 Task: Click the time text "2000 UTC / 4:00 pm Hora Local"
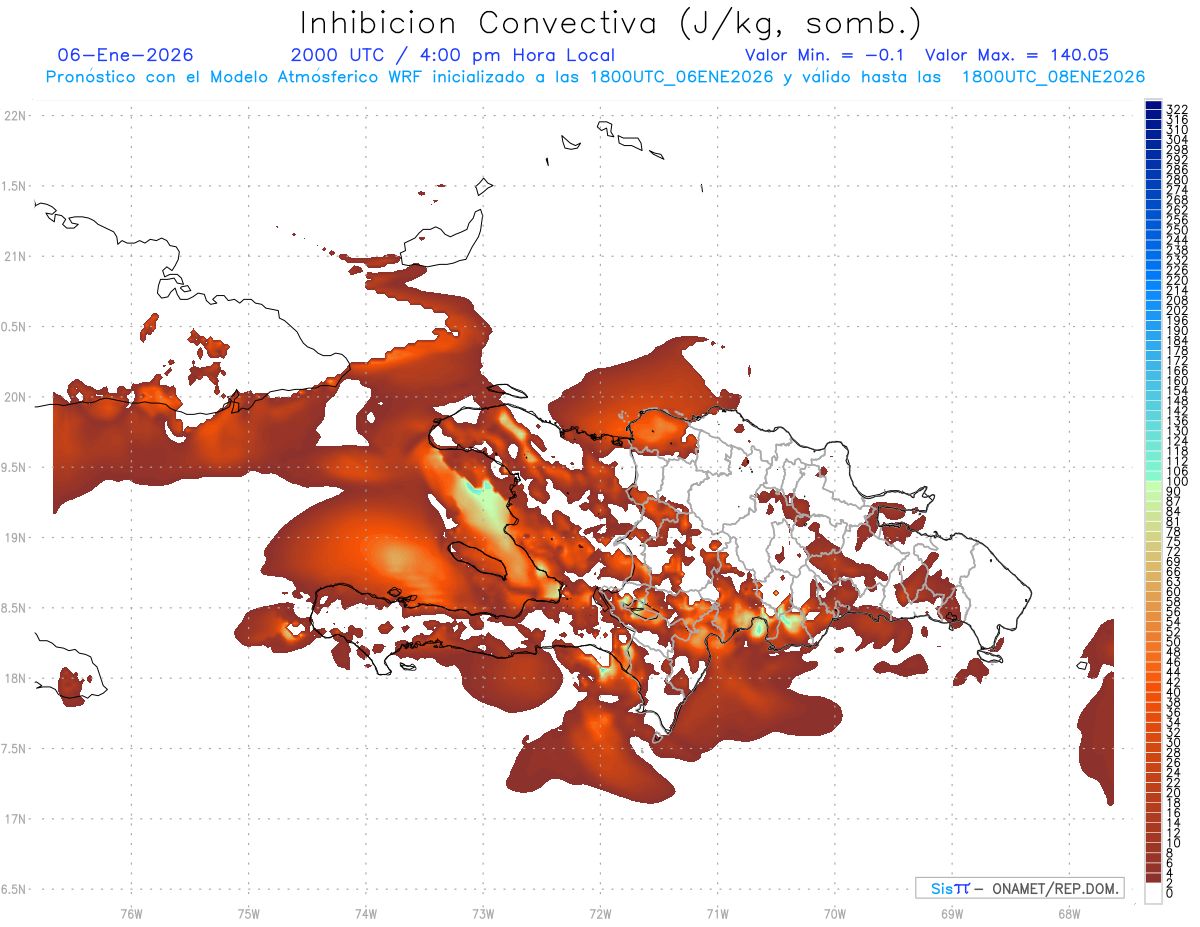452,56
